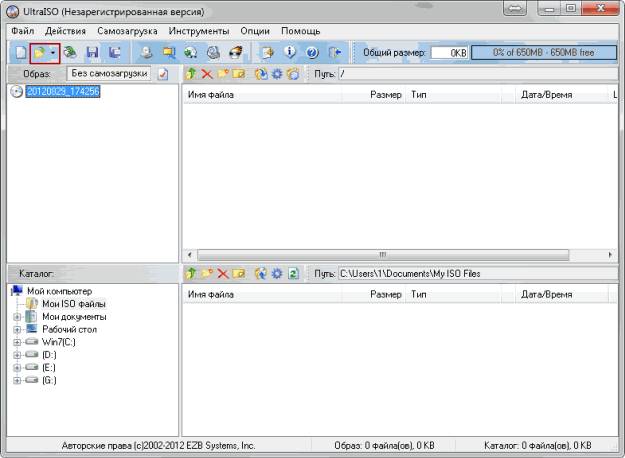
Task: Click the New image toolbar icon
Action: coord(19,52)
